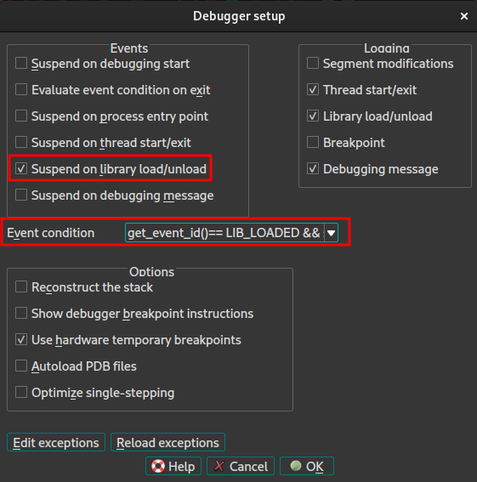
Task: Toggle Segment modifications logging
Action: coord(313,63)
